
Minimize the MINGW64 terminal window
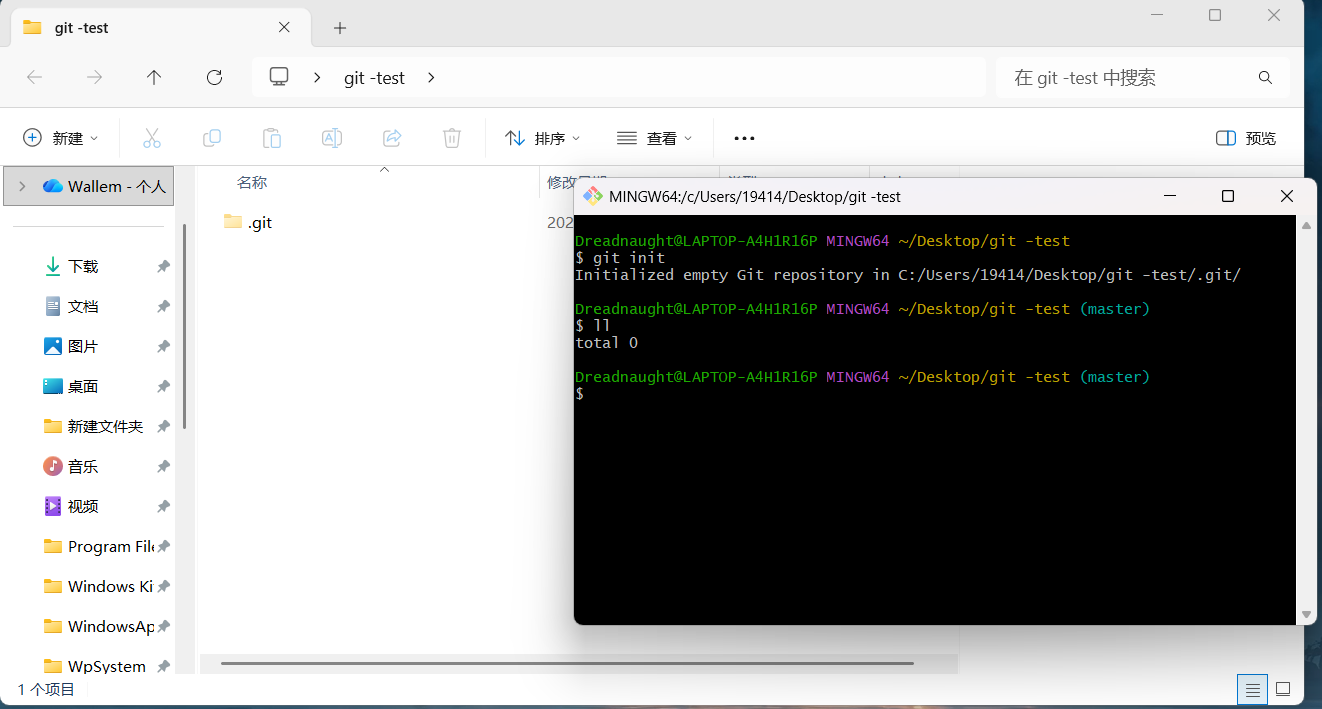[x=1168, y=196]
